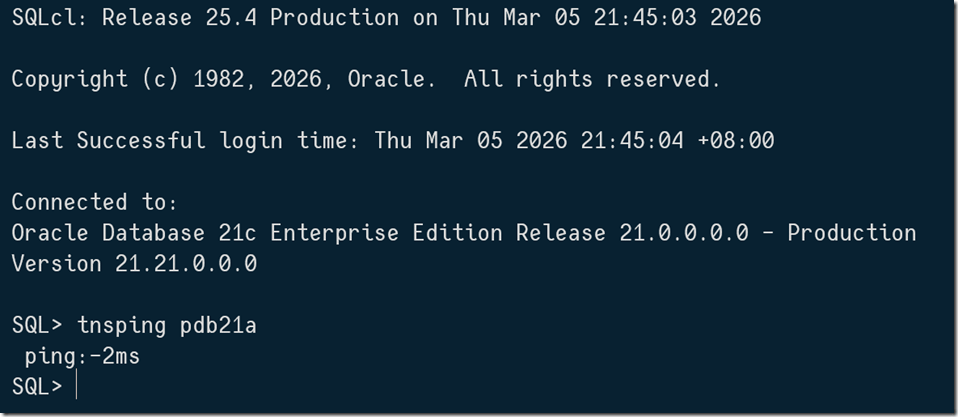958x417 pixels.
Task: Click the "Oracle Database 21c" text
Action: tap(134, 233)
